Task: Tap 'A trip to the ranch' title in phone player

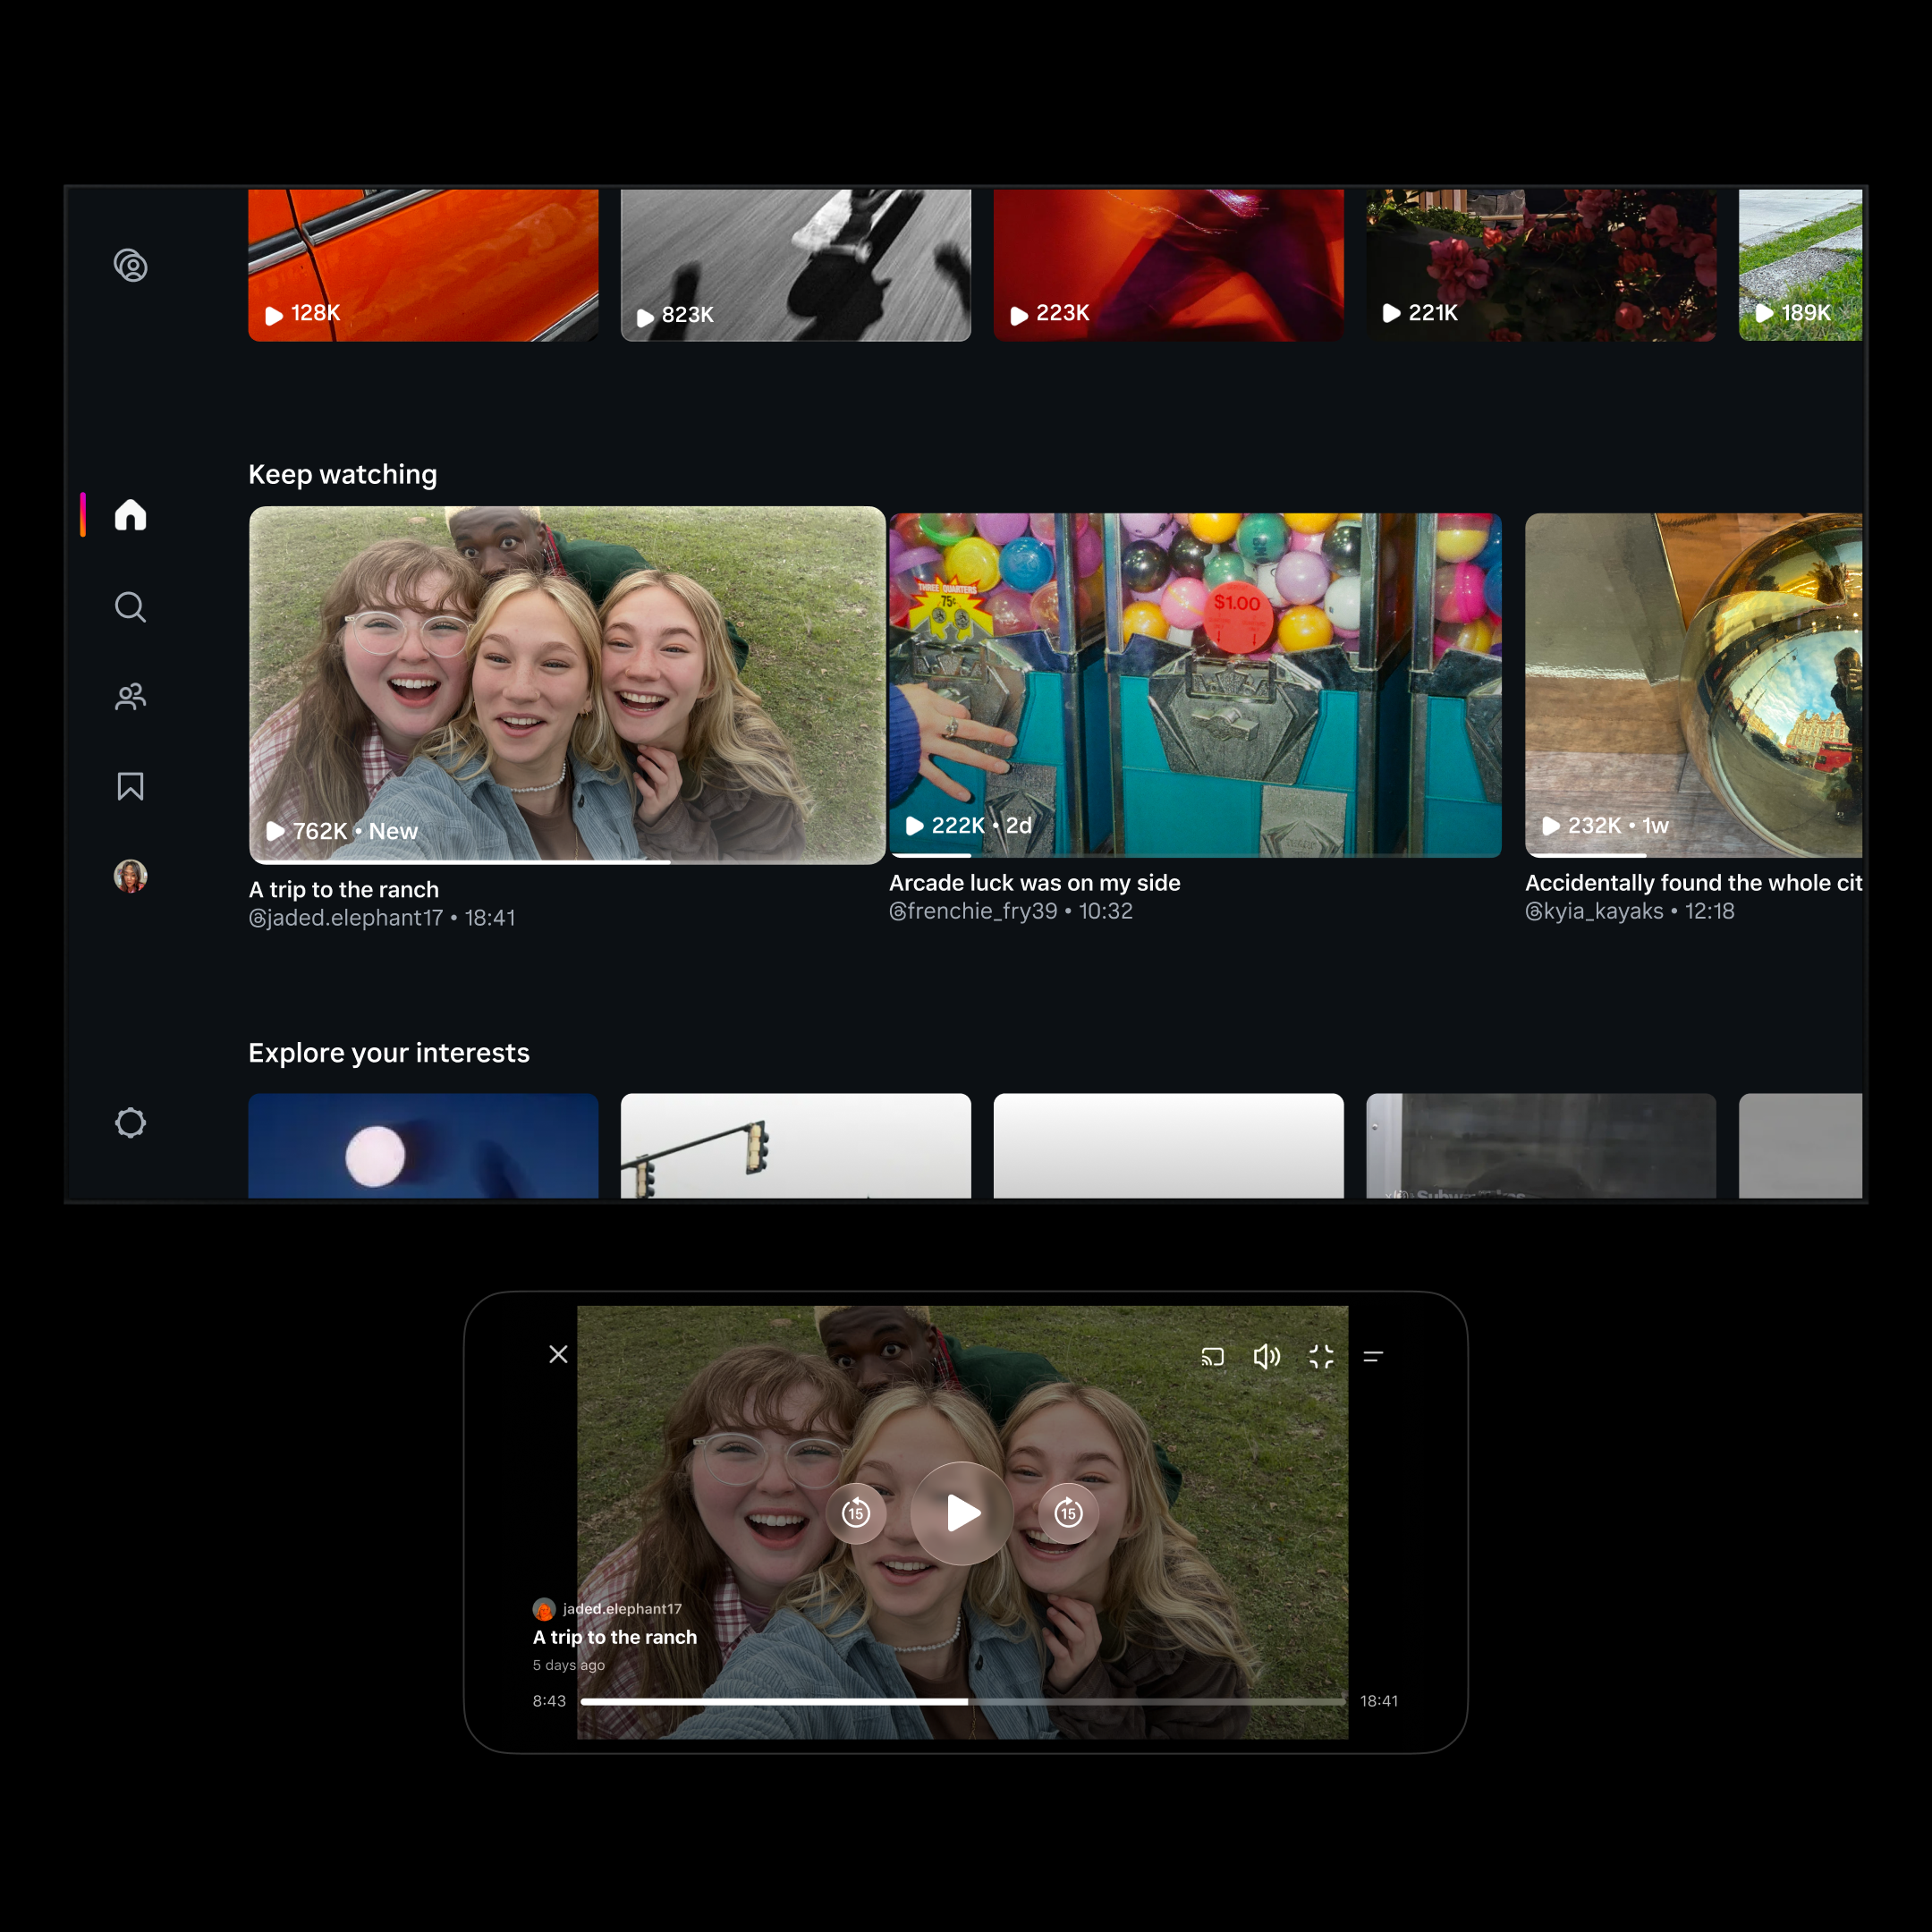Action: [615, 1637]
